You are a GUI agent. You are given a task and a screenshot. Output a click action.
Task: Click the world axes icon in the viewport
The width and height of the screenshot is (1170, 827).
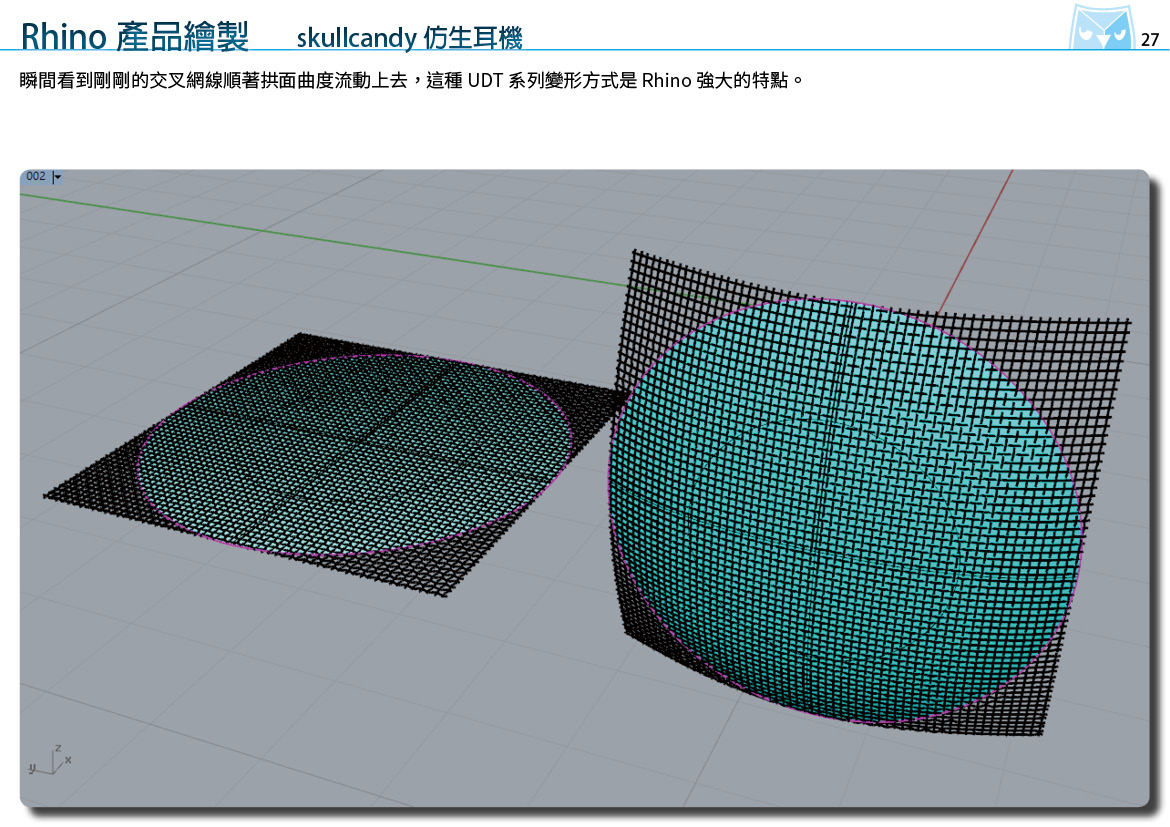pos(50,760)
